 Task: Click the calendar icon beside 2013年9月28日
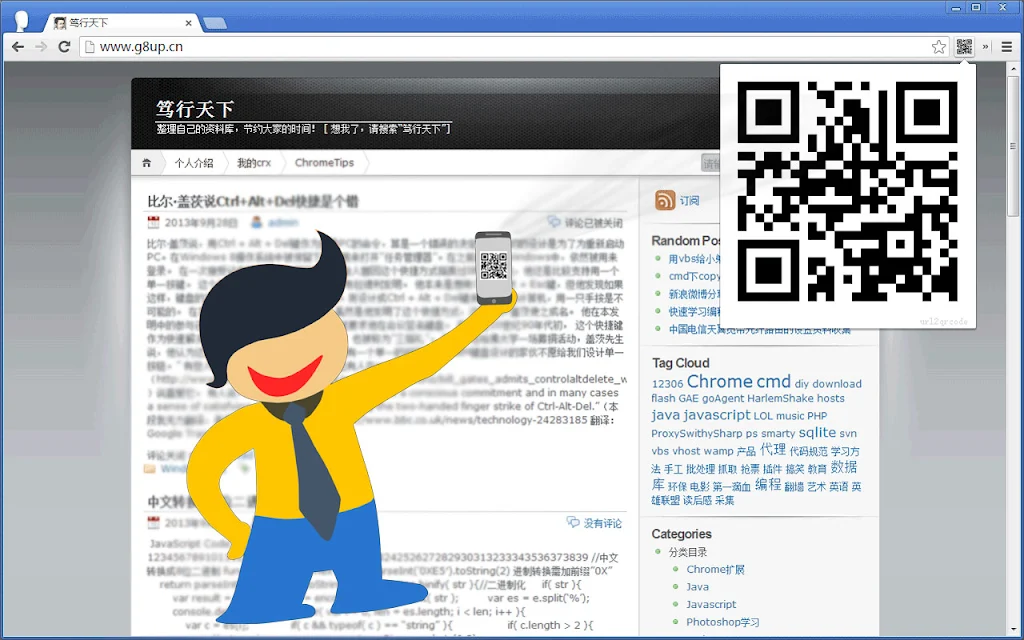[153, 223]
